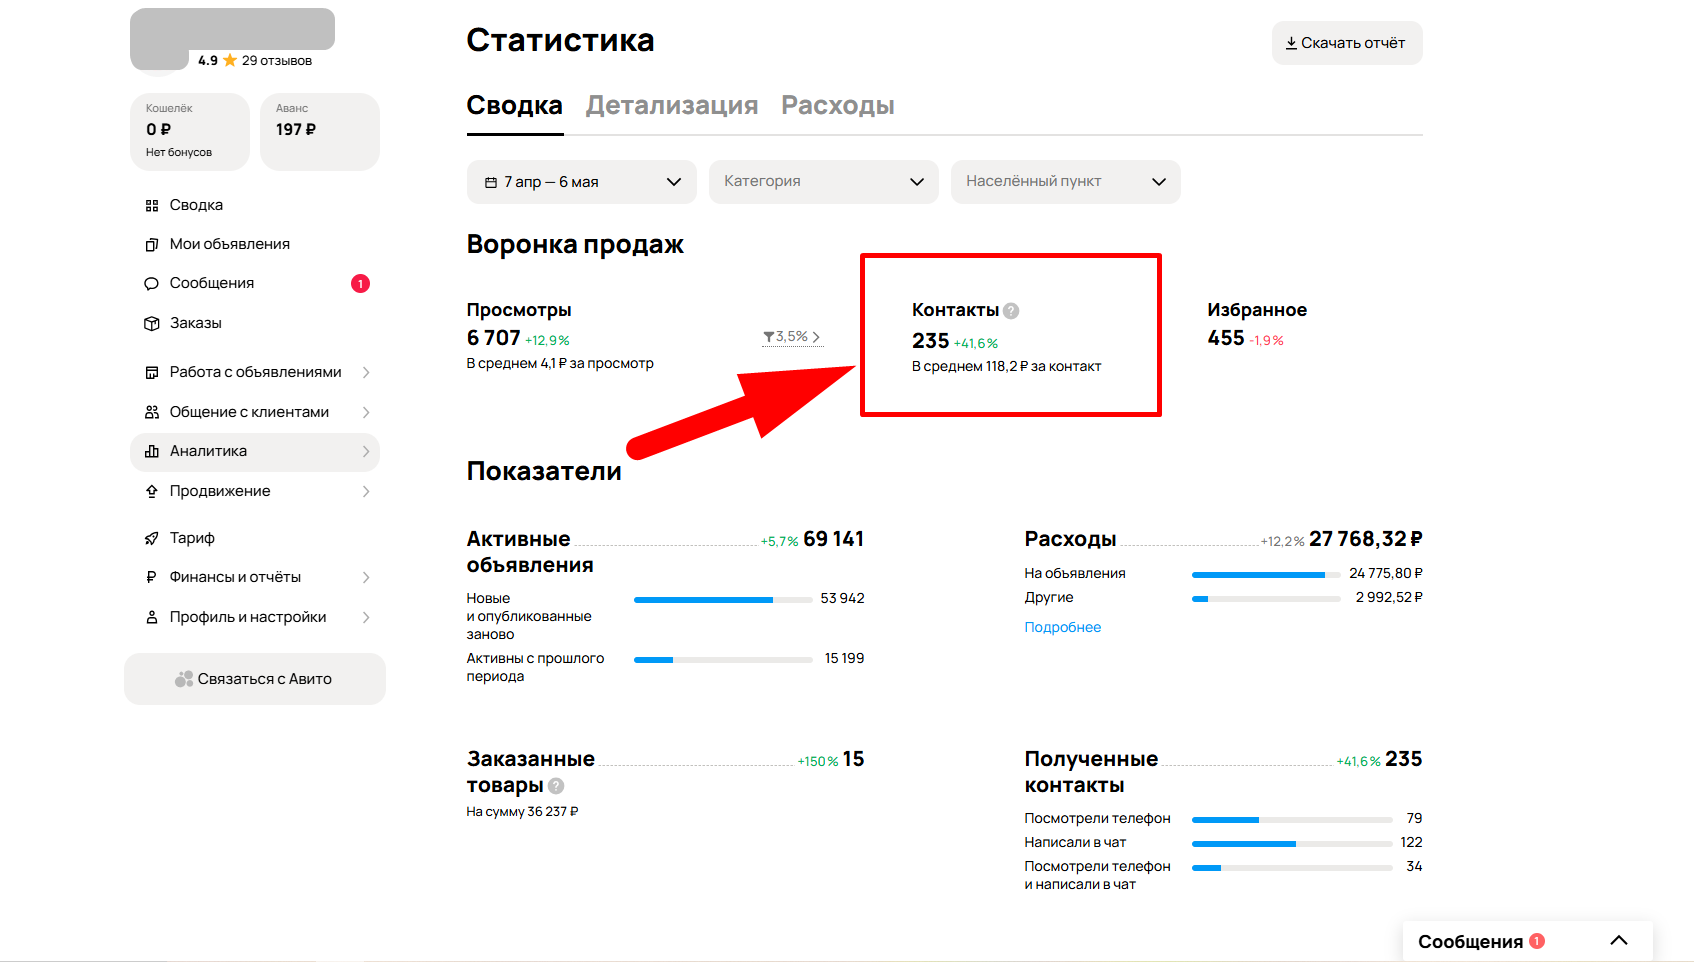Click the Заказы box icon

152,323
